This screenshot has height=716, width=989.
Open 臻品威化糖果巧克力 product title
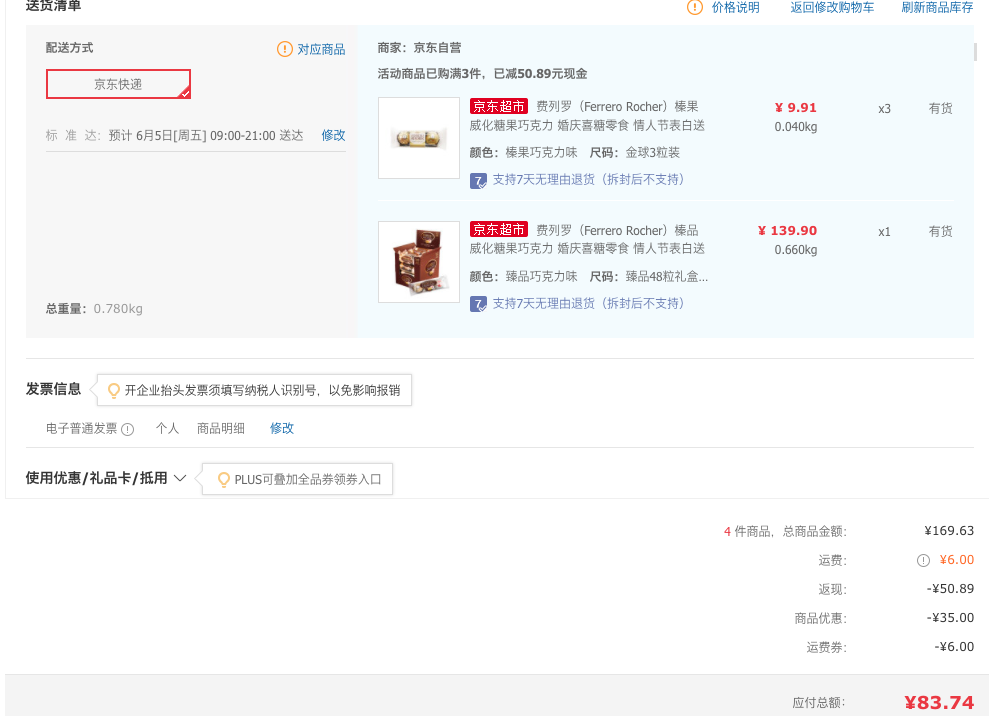point(587,240)
